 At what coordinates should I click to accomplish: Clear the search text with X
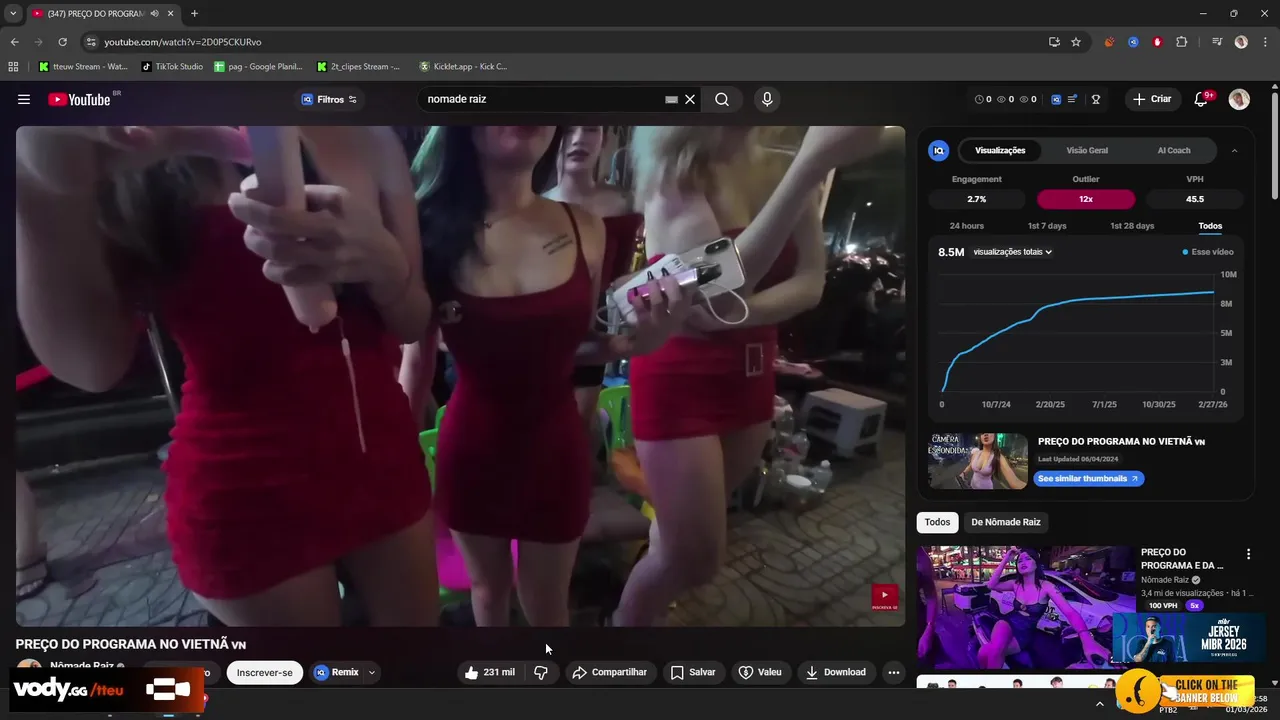coord(690,99)
